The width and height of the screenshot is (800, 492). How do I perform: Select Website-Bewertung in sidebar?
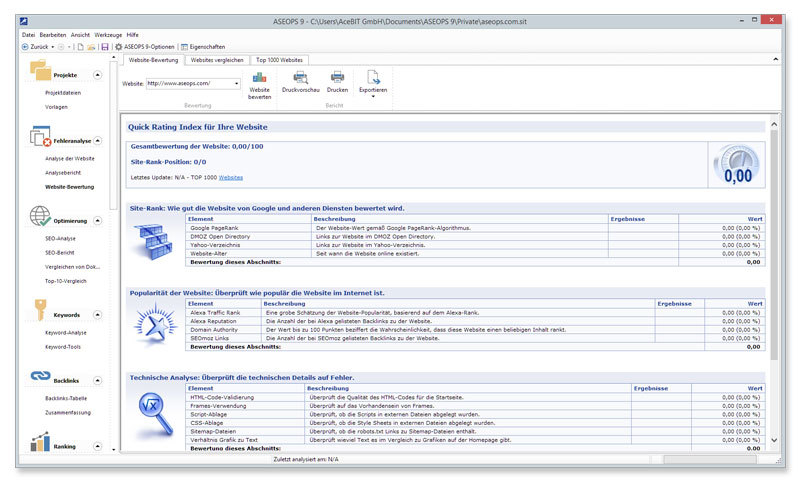[69, 187]
